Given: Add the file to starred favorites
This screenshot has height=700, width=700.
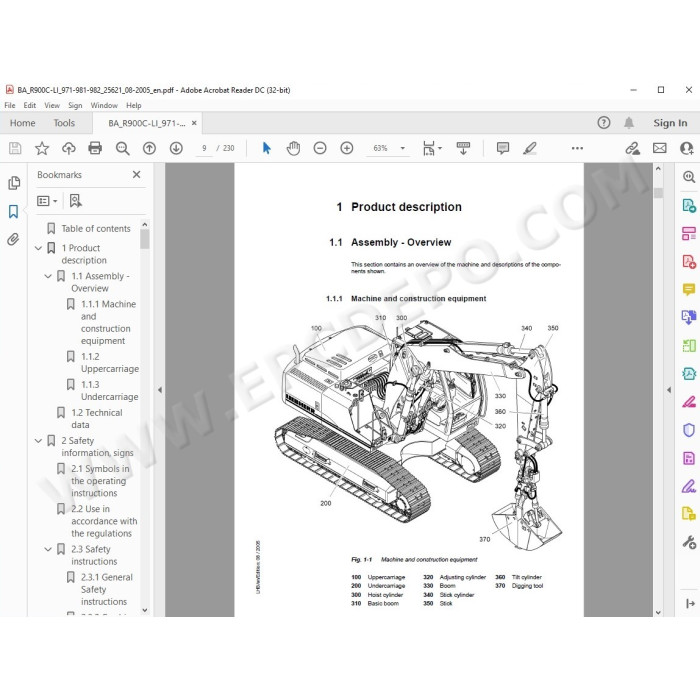Looking at the screenshot, I should [x=42, y=148].
